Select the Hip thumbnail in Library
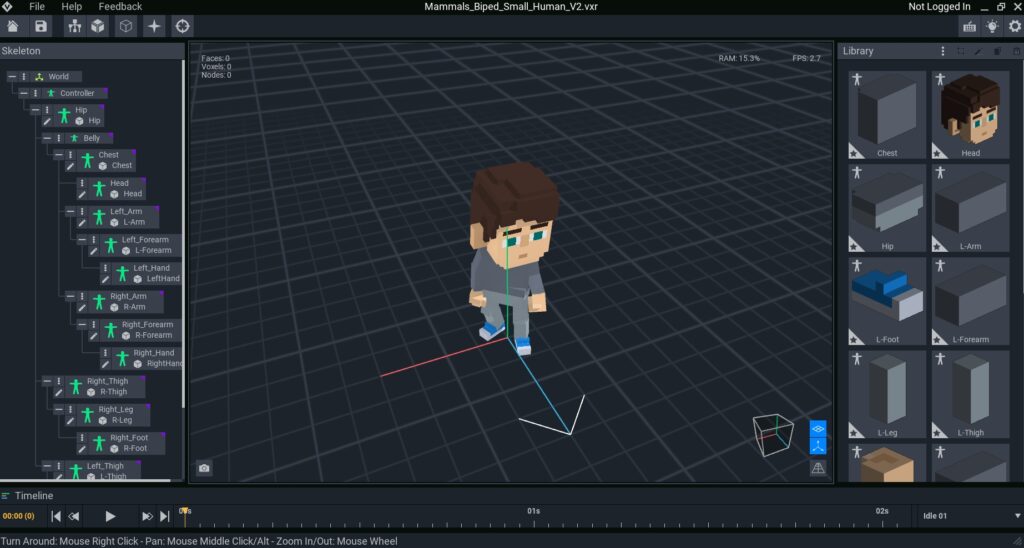The width and height of the screenshot is (1024, 548). tap(887, 208)
